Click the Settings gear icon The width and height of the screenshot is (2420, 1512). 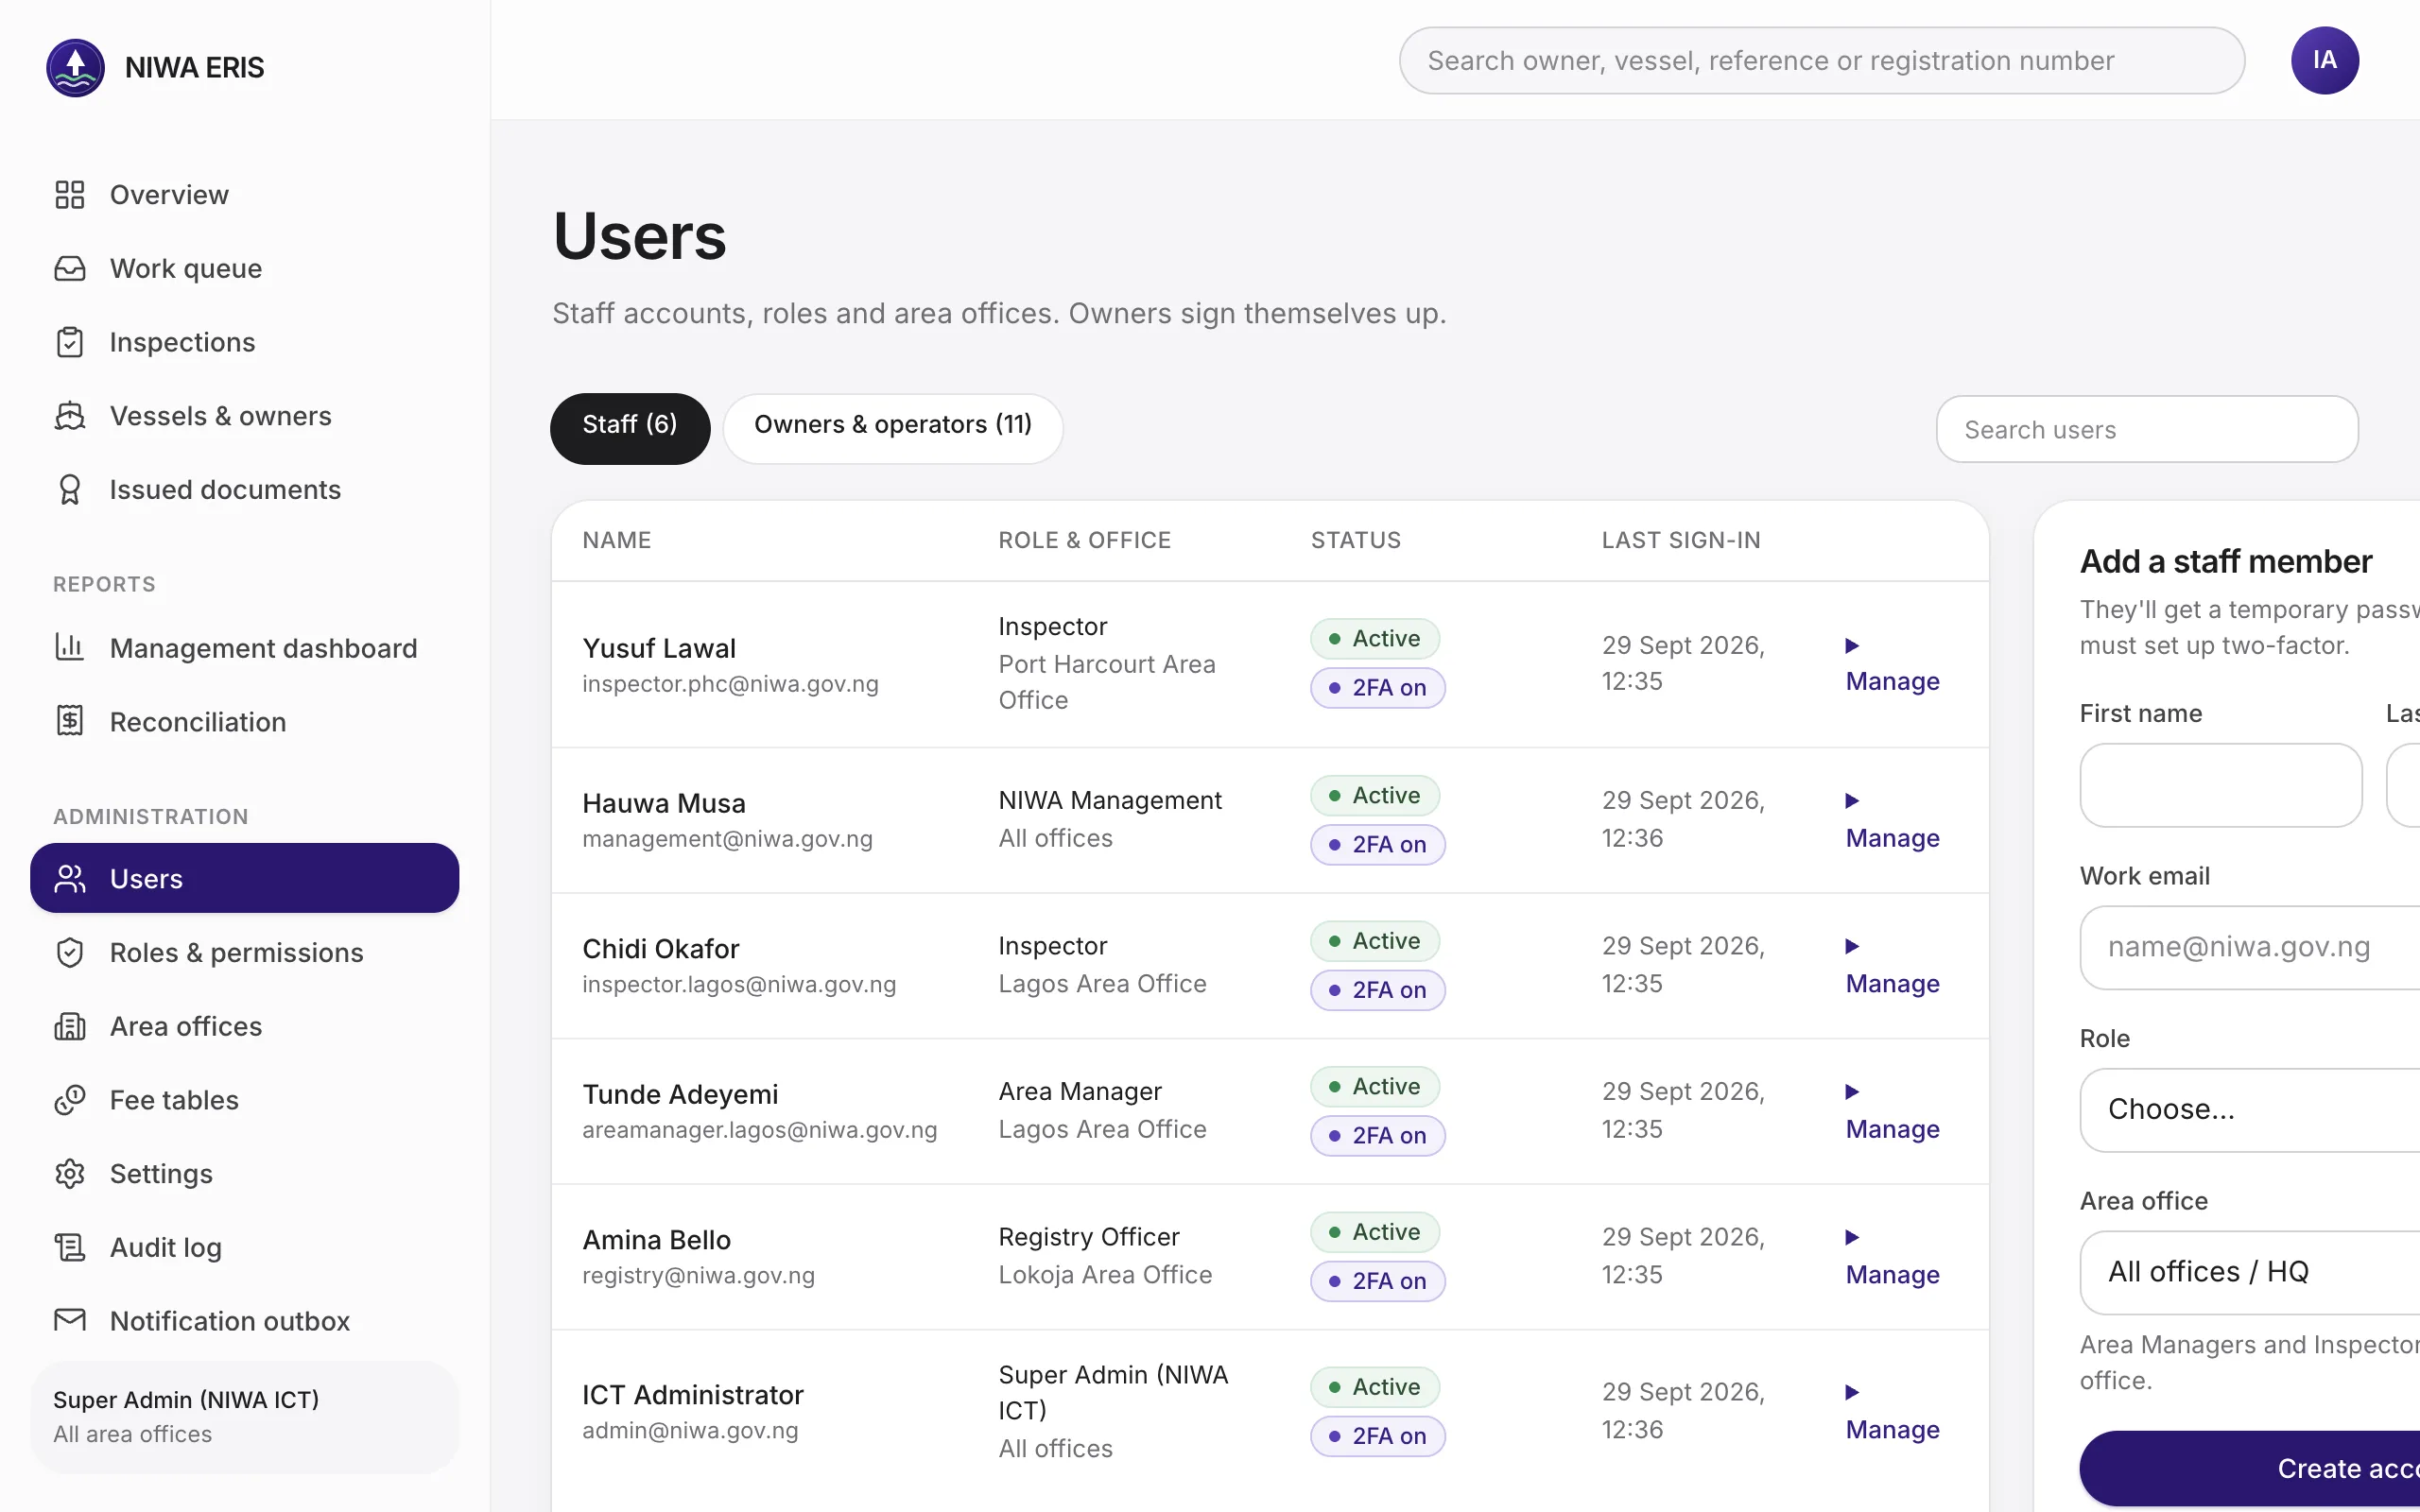point(69,1174)
